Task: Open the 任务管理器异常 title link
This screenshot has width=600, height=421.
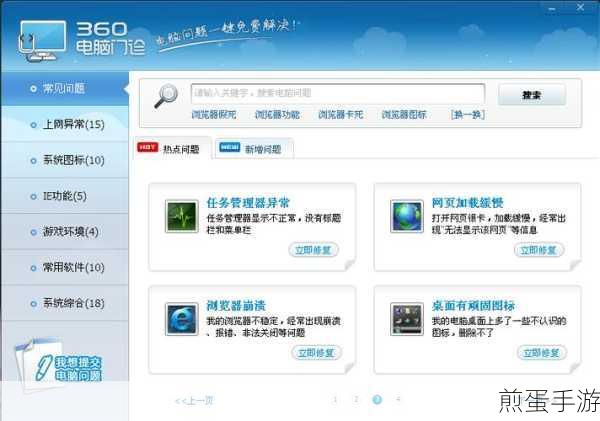Action: (248, 203)
